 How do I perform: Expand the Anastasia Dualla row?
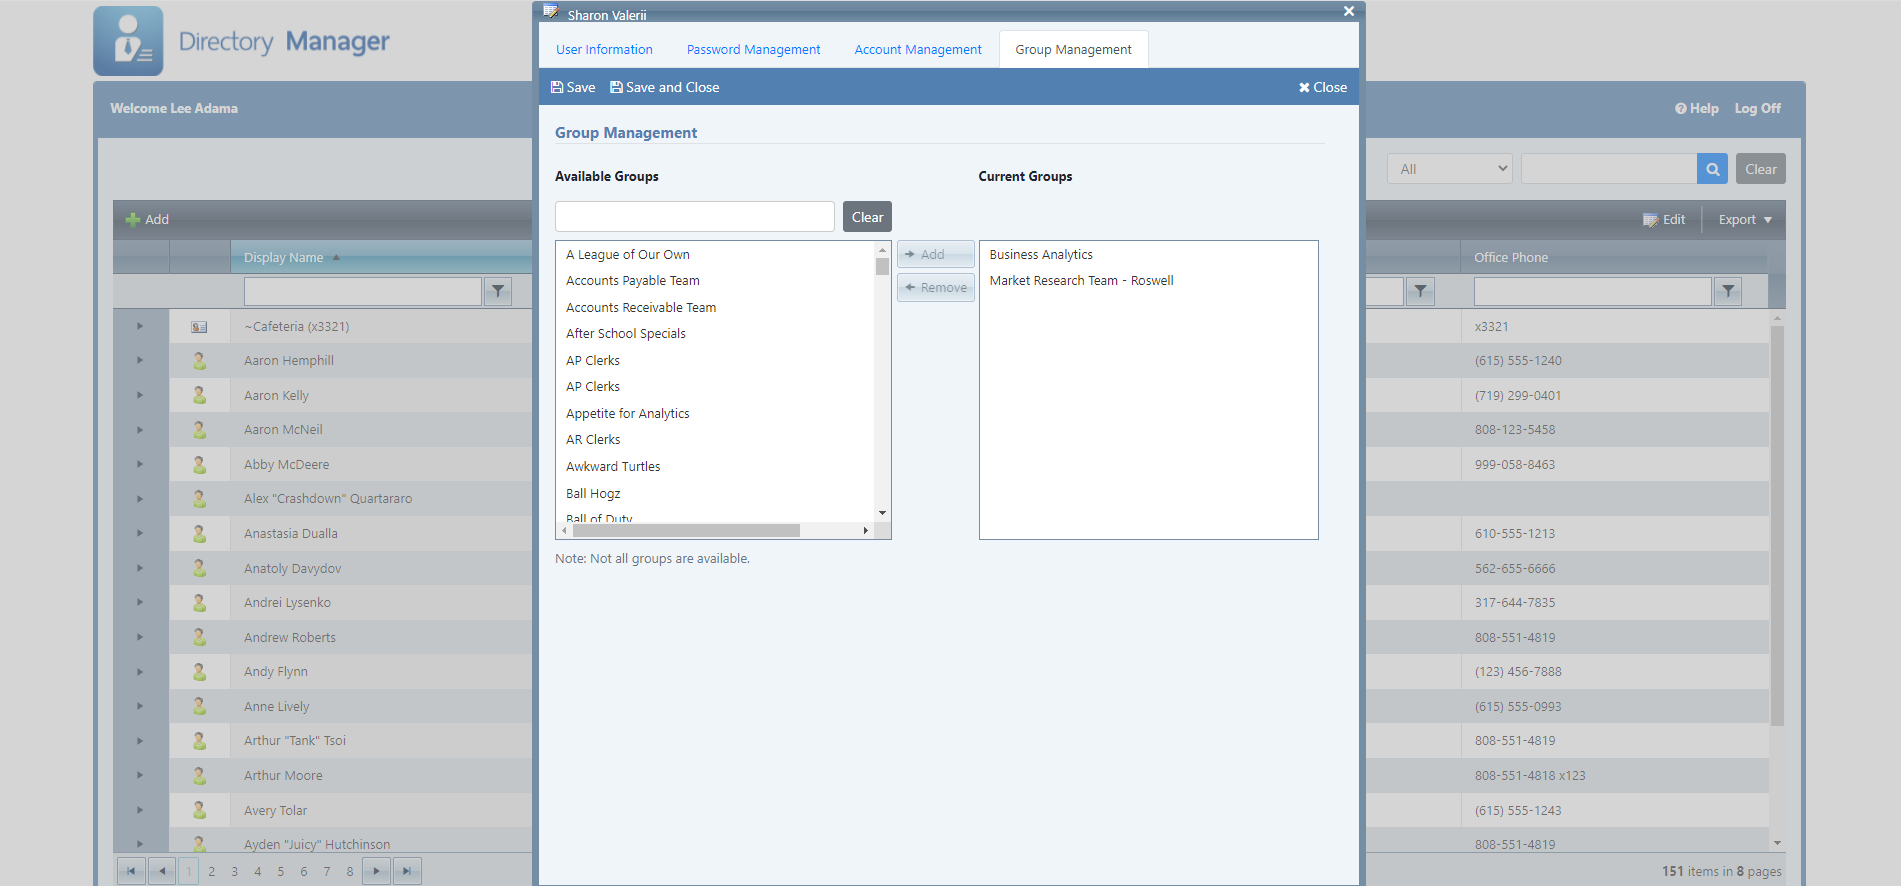140,533
